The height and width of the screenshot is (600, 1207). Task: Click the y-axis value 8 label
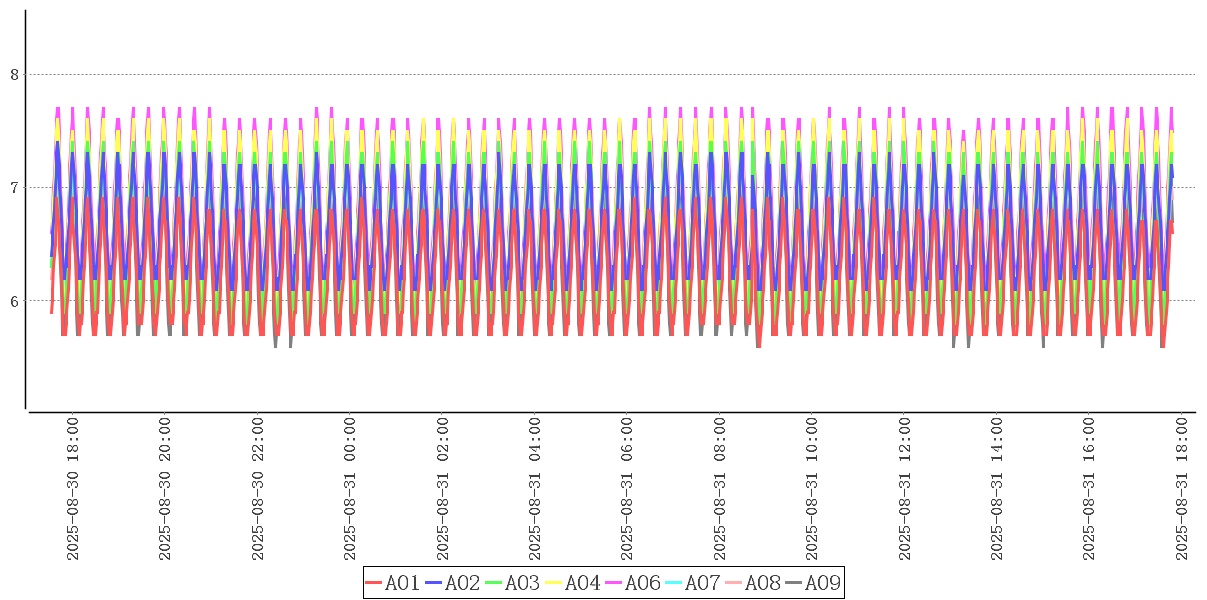pyautogui.click(x=14, y=74)
